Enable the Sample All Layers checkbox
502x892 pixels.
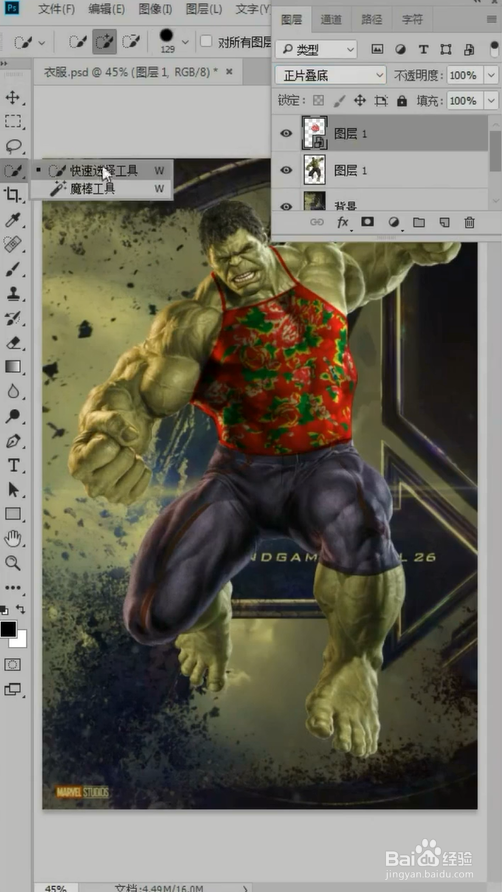tap(207, 41)
